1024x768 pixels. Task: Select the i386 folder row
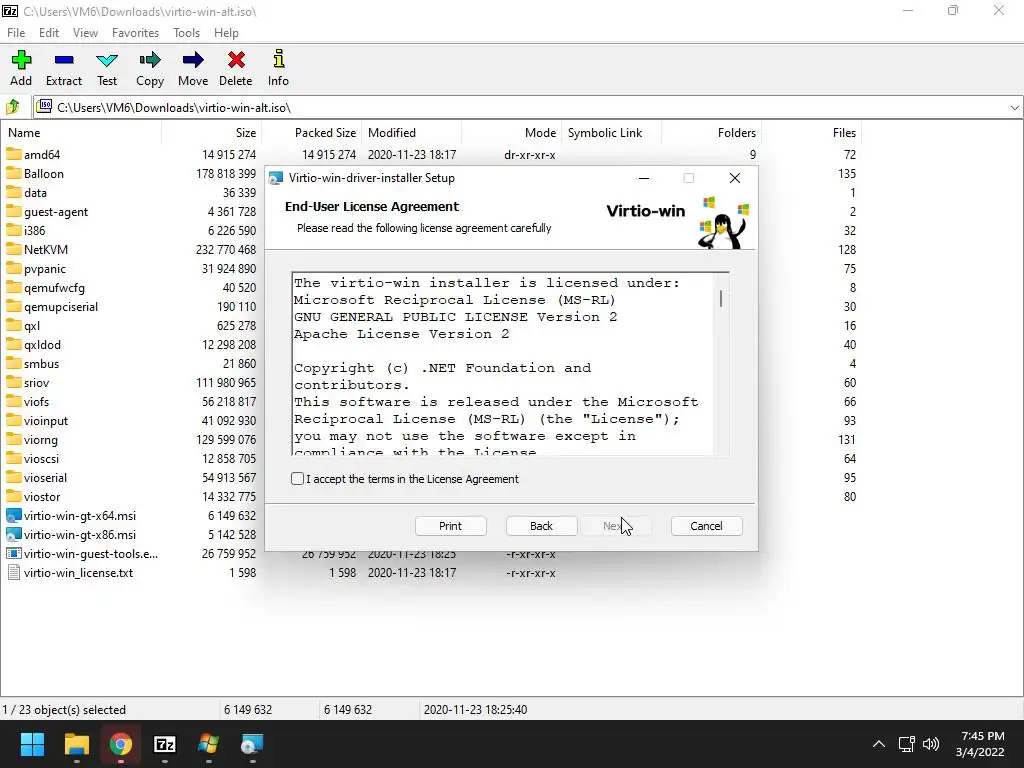coord(132,230)
